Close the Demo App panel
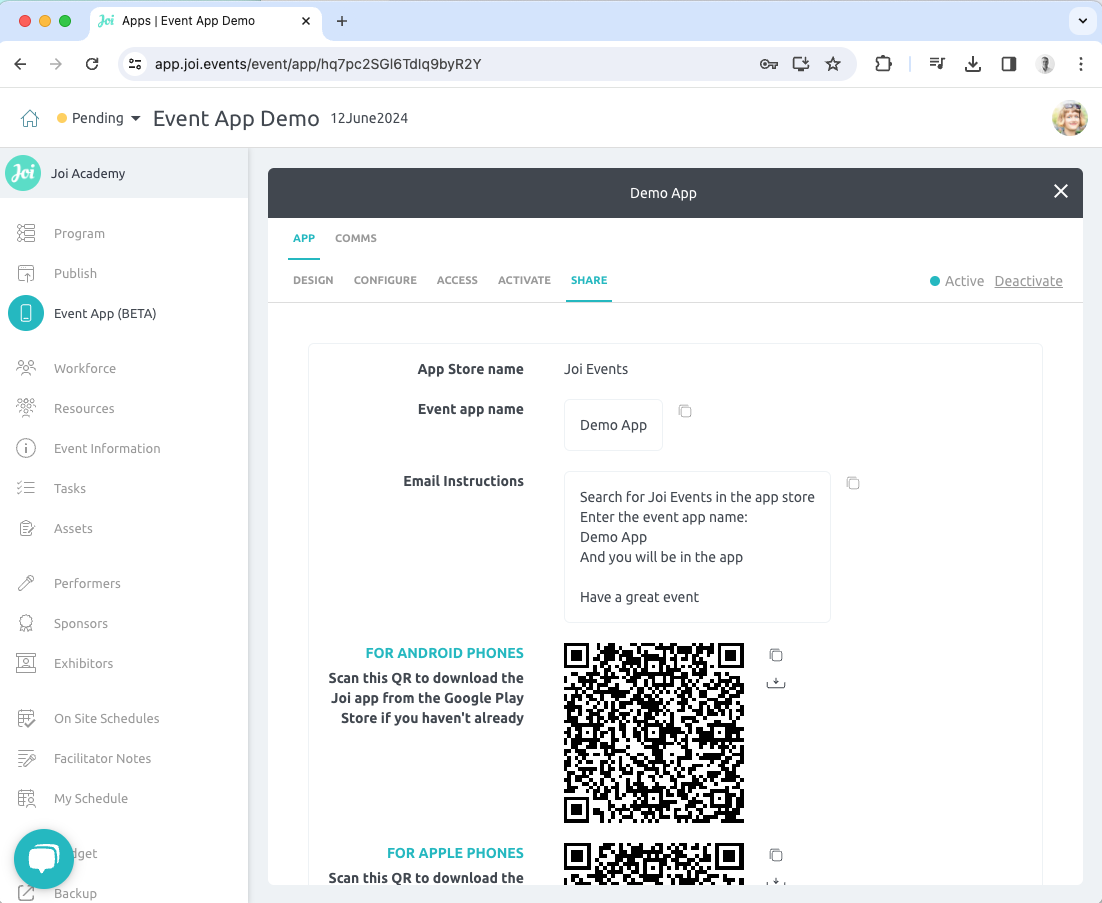 click(x=1061, y=191)
